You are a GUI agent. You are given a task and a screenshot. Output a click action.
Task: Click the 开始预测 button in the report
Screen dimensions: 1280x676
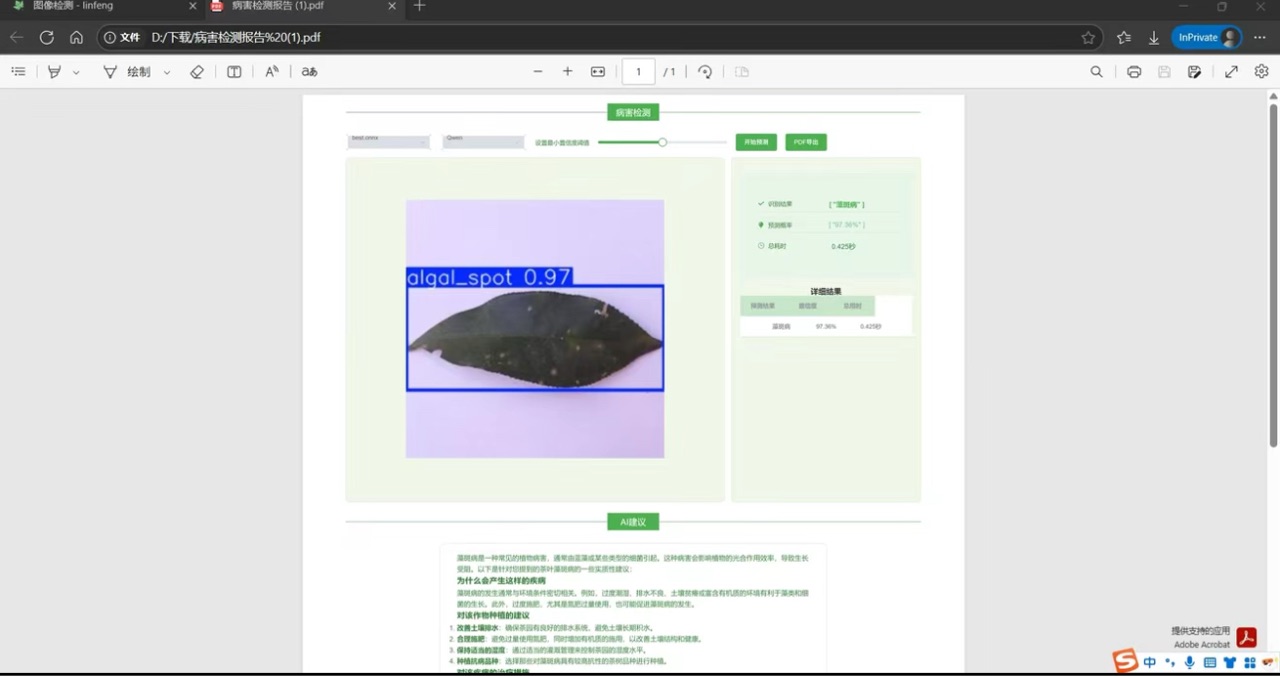756,141
